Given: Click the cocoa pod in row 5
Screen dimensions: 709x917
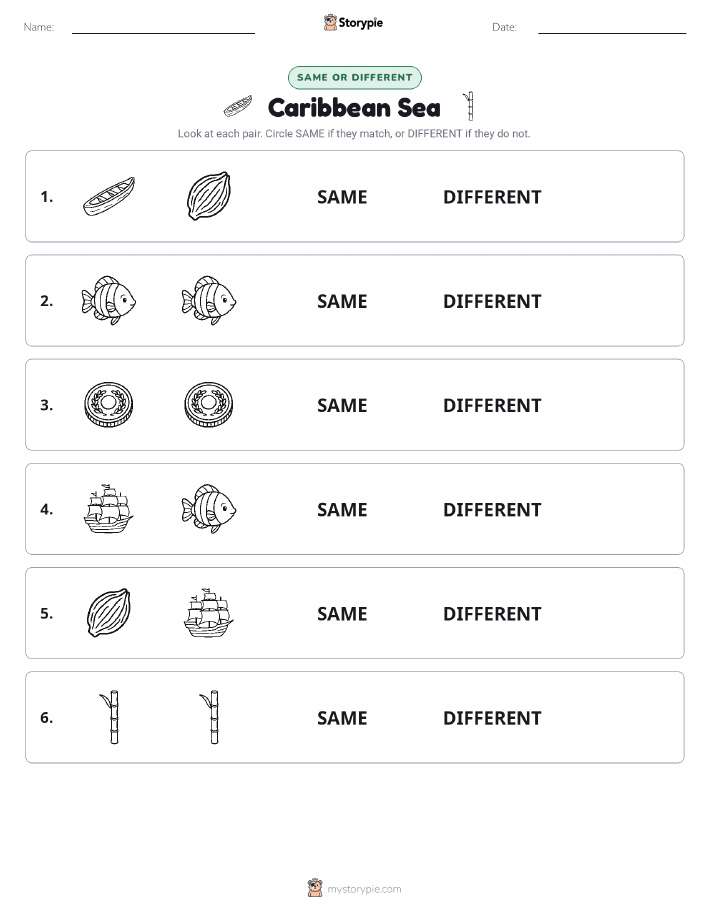Looking at the screenshot, I should [x=109, y=613].
